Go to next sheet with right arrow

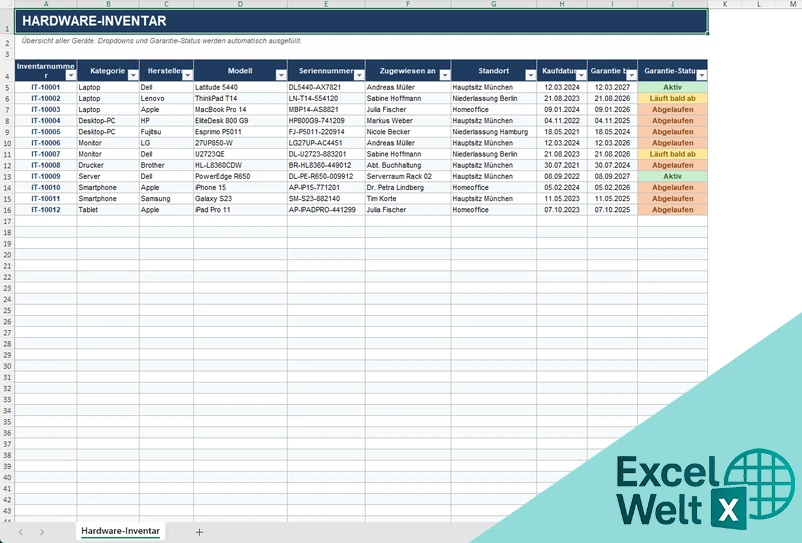pos(42,532)
